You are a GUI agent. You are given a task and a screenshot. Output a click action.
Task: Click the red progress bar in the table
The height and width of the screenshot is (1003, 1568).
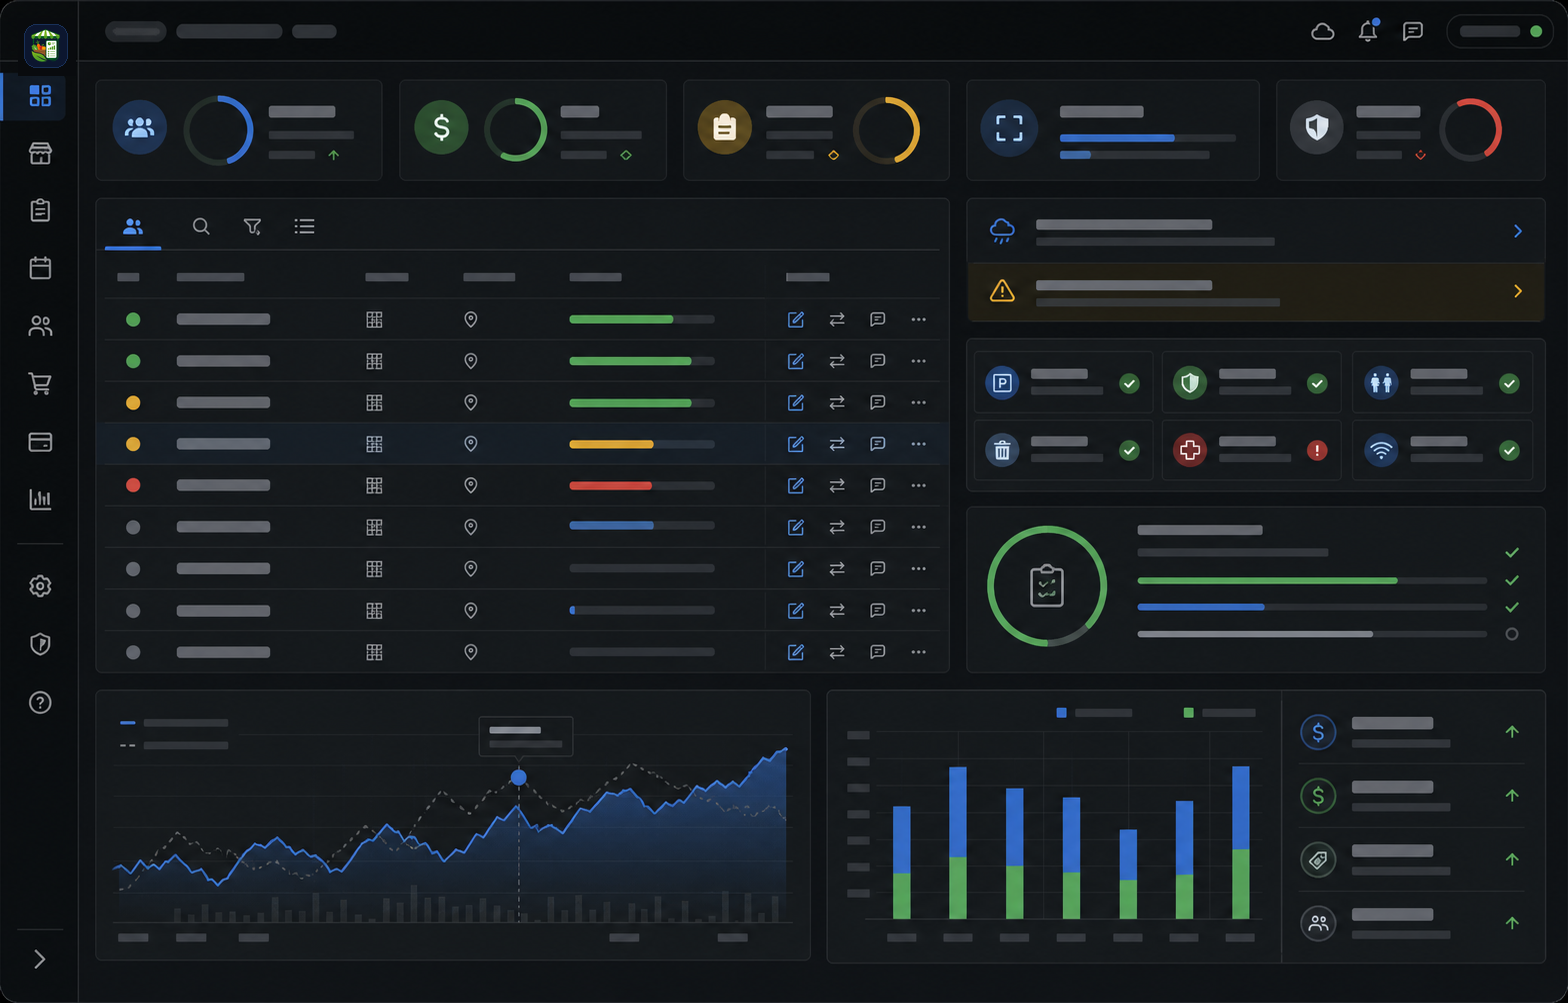611,486
